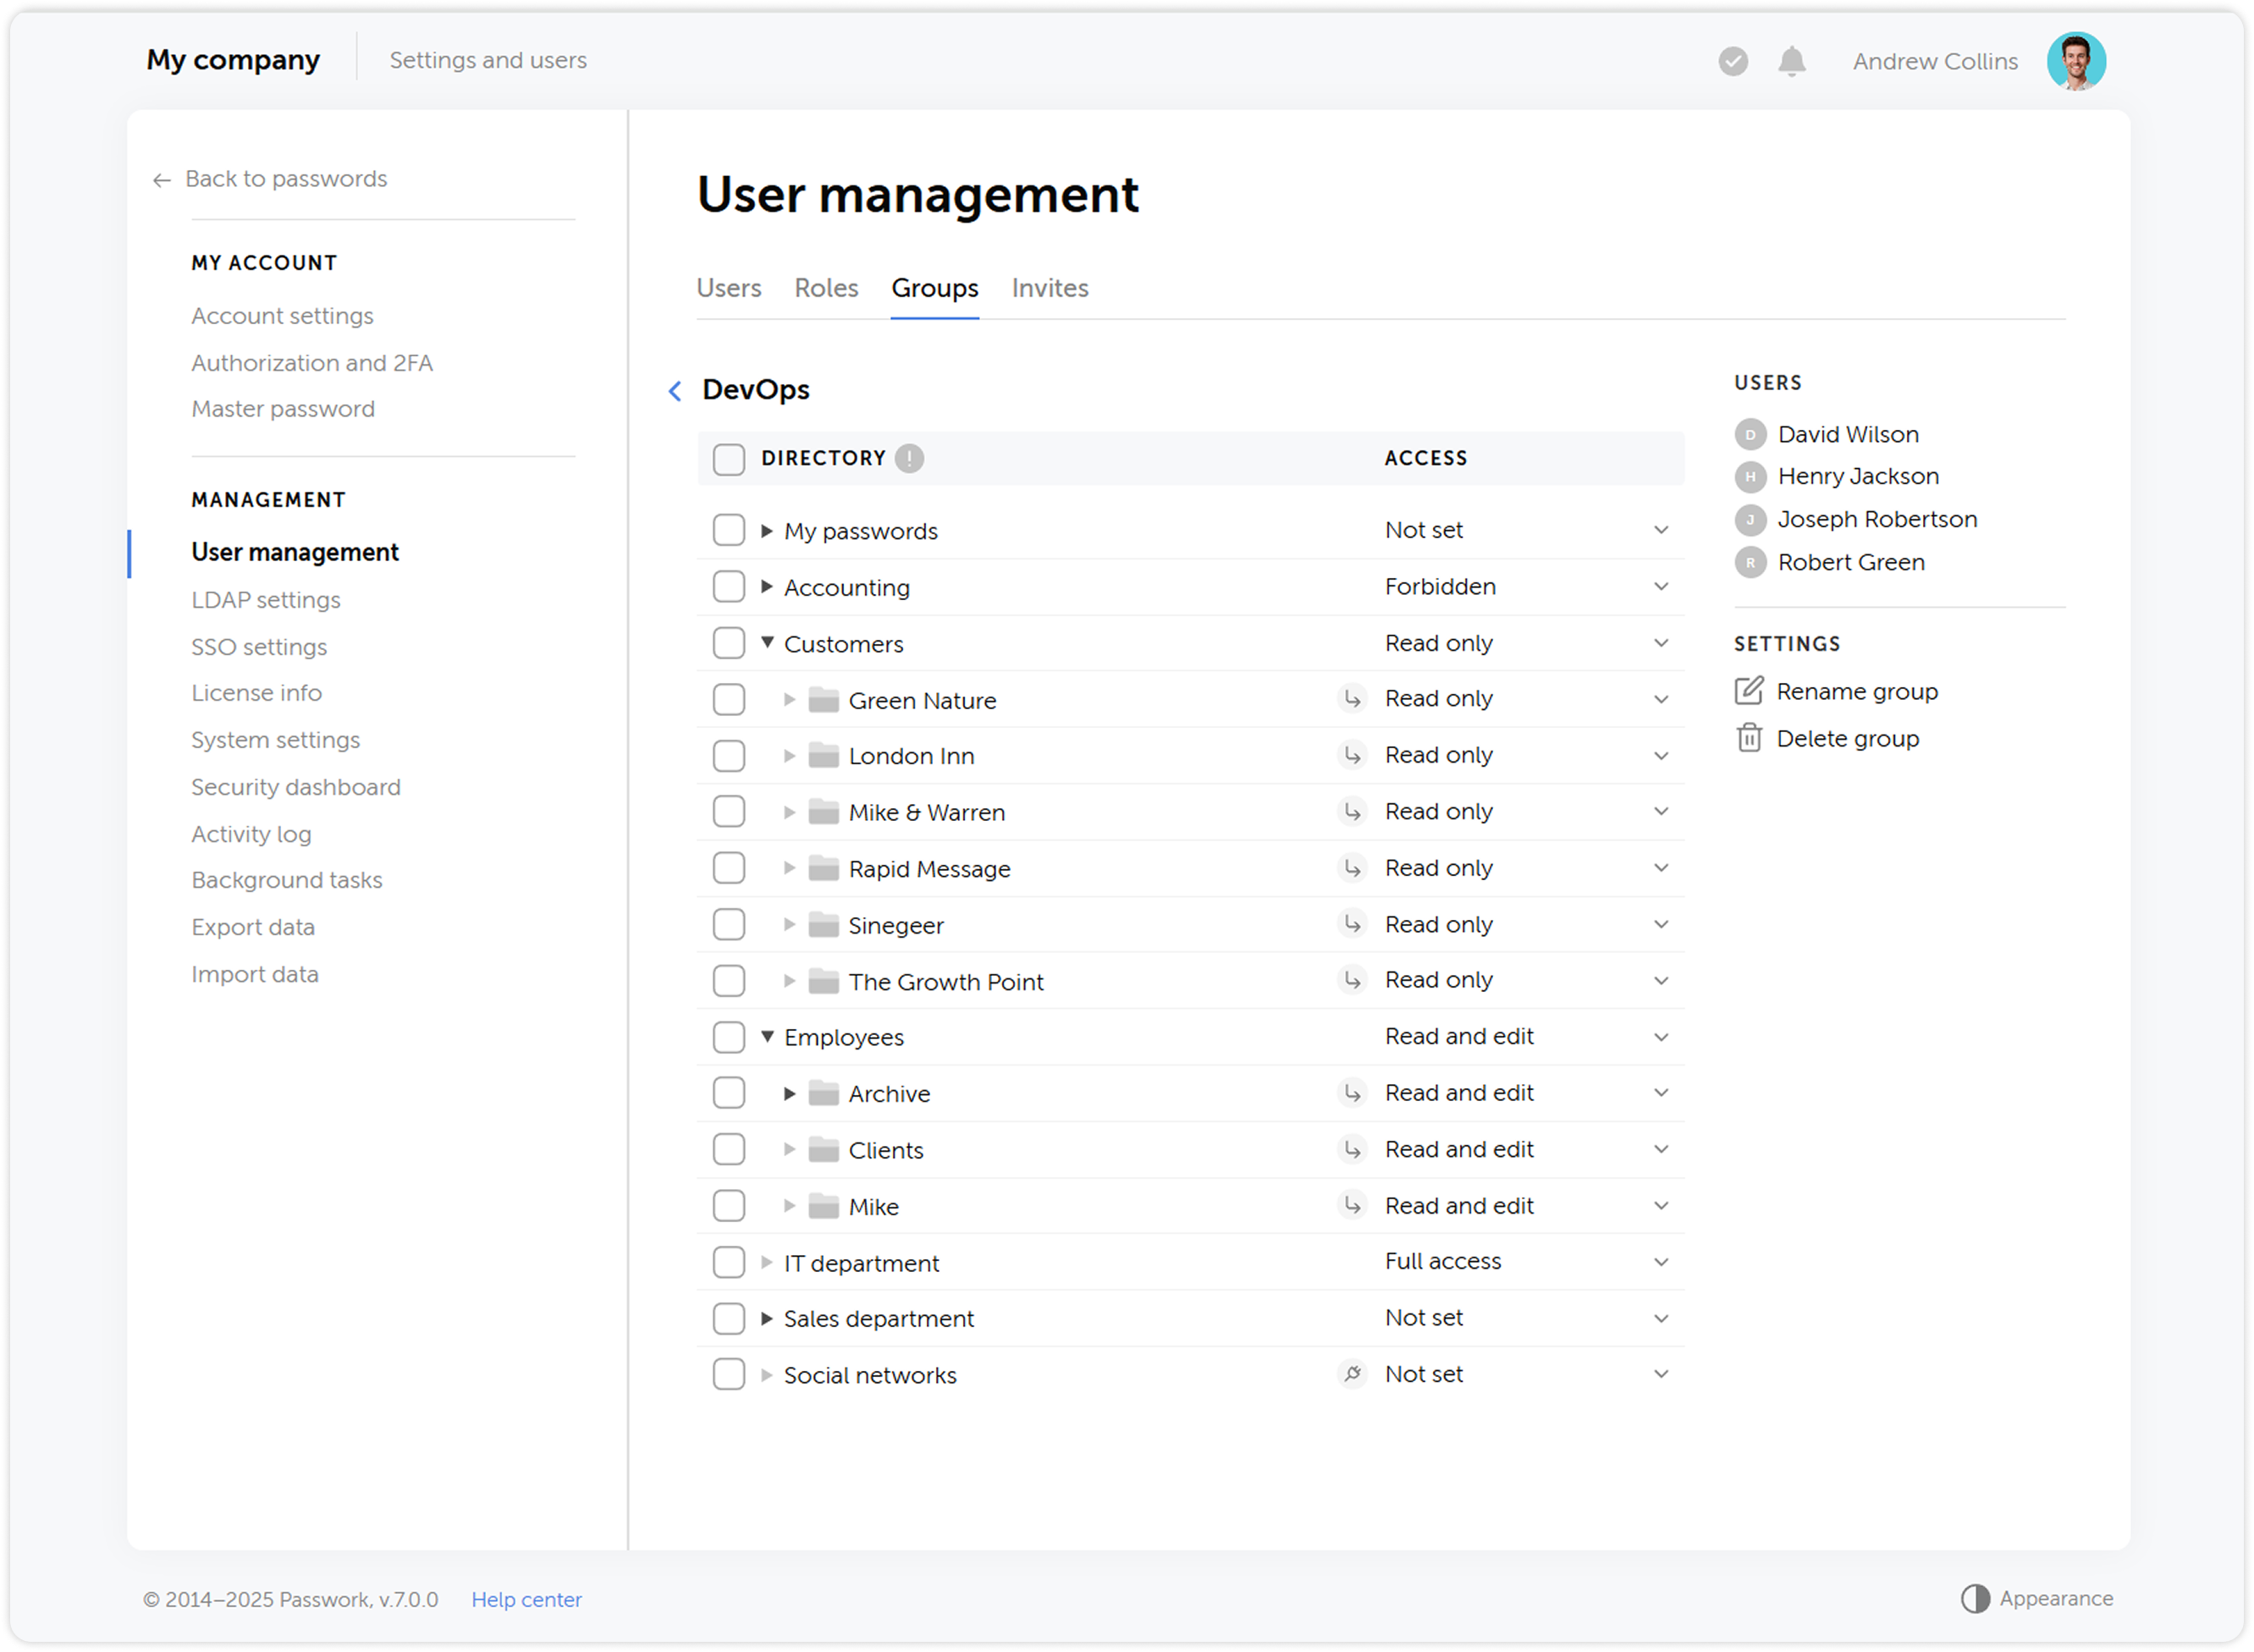Open the Invites tab

click(x=1050, y=288)
